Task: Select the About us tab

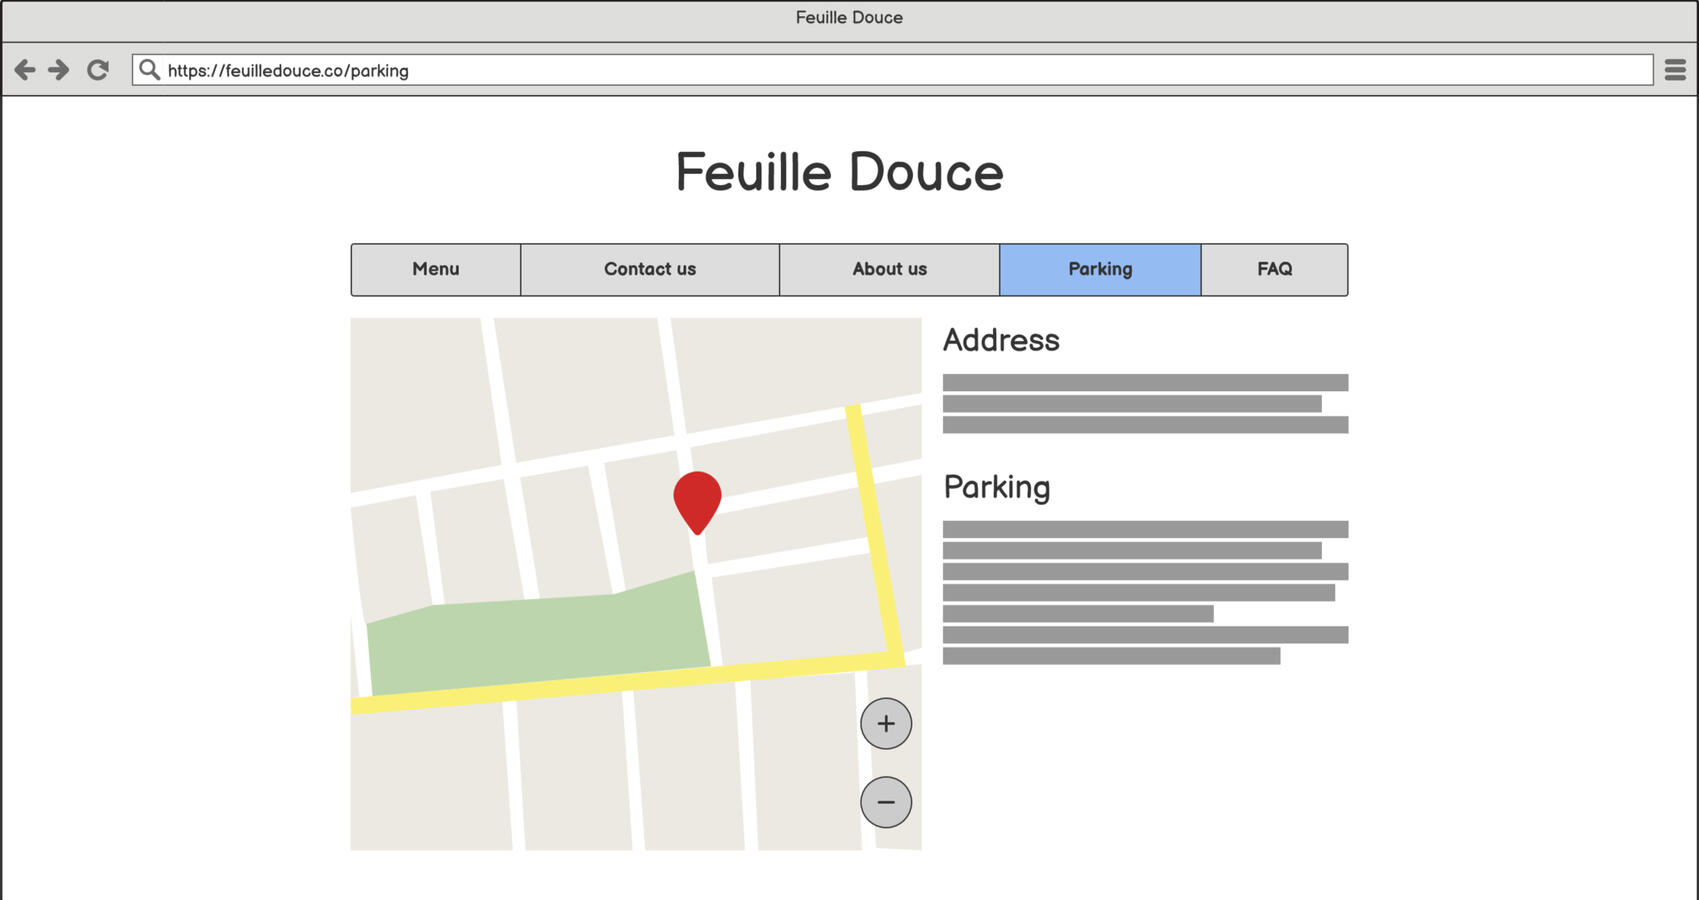Action: coord(889,269)
